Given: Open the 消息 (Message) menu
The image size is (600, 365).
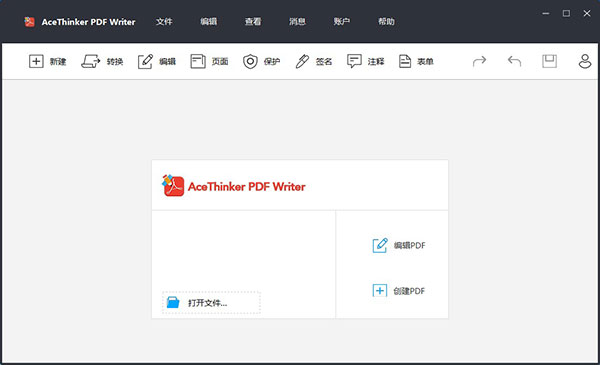Looking at the screenshot, I should [x=297, y=22].
